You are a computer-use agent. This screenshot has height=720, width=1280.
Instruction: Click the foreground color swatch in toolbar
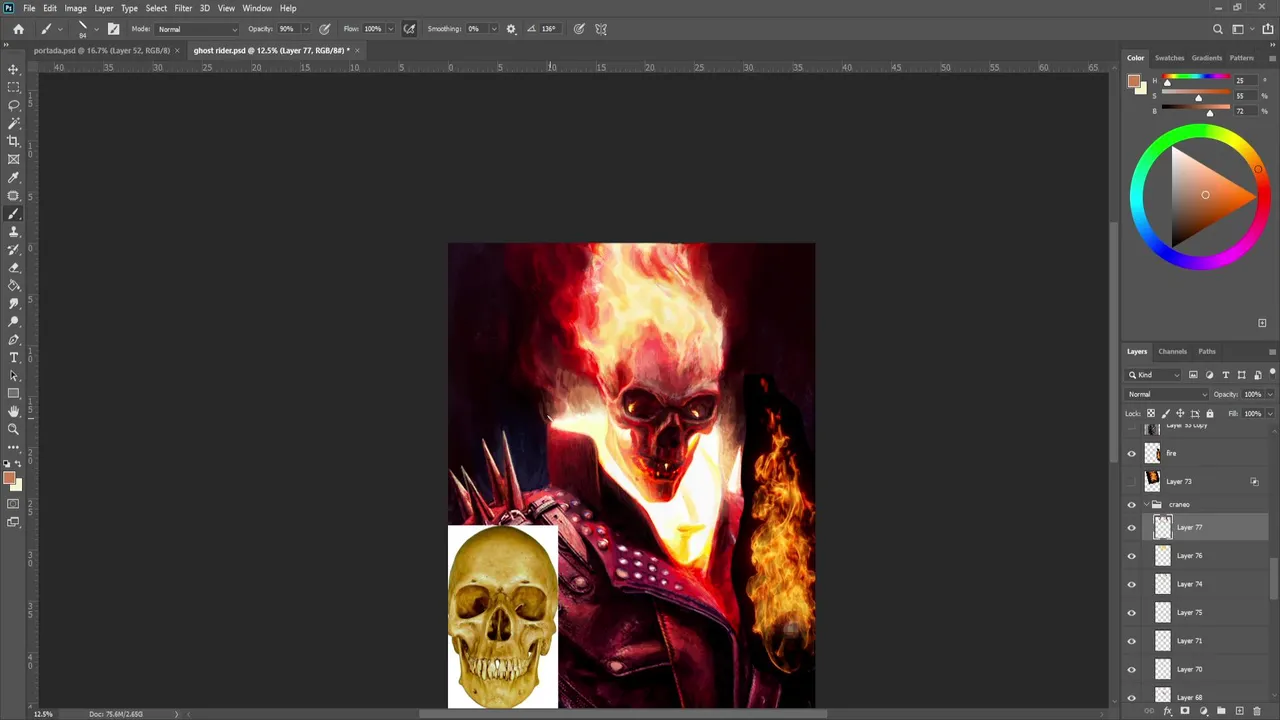[9, 479]
